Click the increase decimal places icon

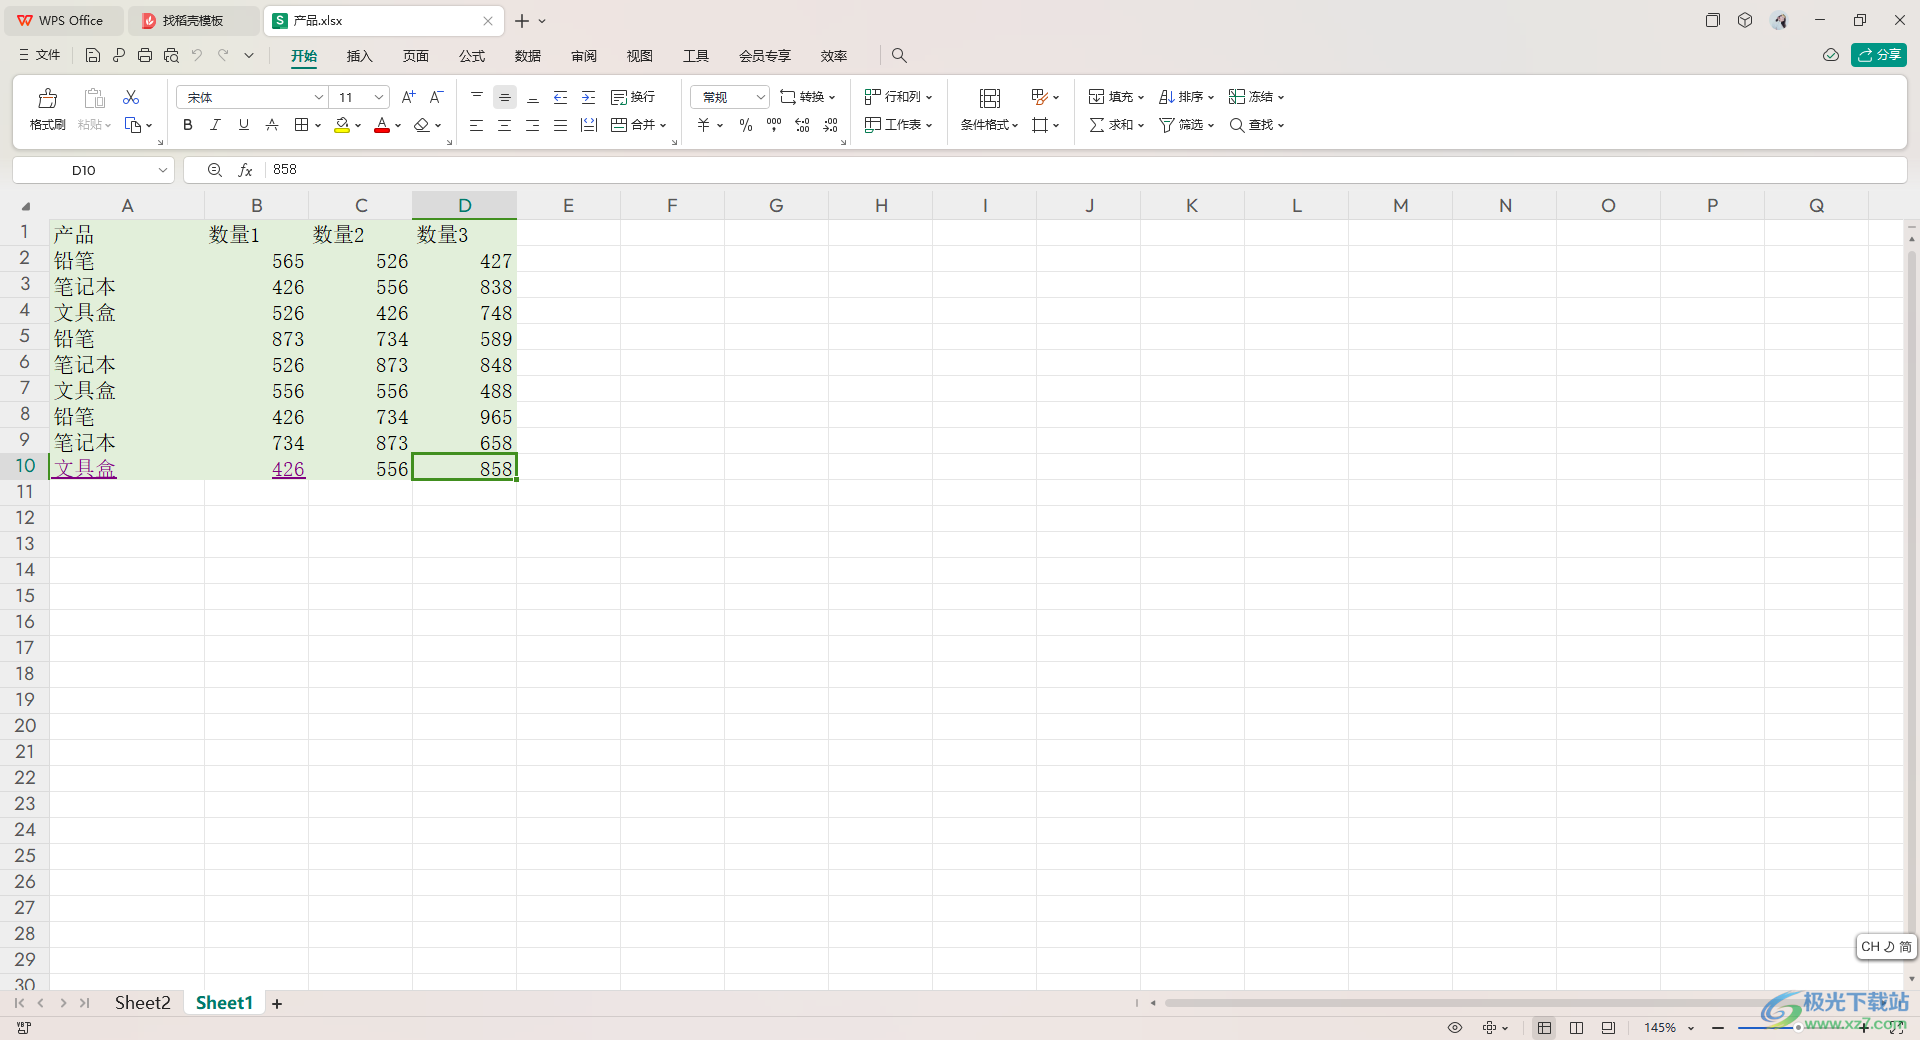(802, 125)
